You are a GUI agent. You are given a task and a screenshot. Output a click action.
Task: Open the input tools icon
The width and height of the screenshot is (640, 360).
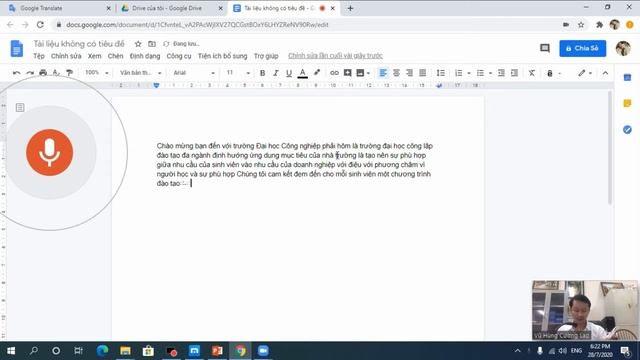point(550,73)
